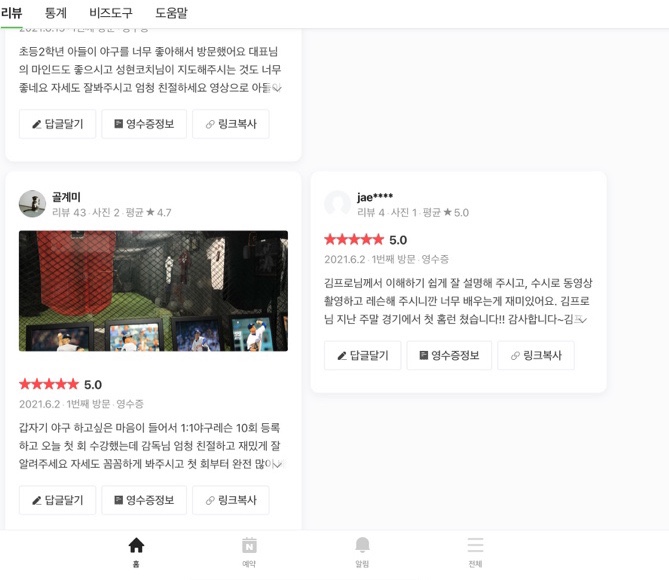Click 답글달기 on the 골계미 review
The image size is (669, 580).
(58, 500)
